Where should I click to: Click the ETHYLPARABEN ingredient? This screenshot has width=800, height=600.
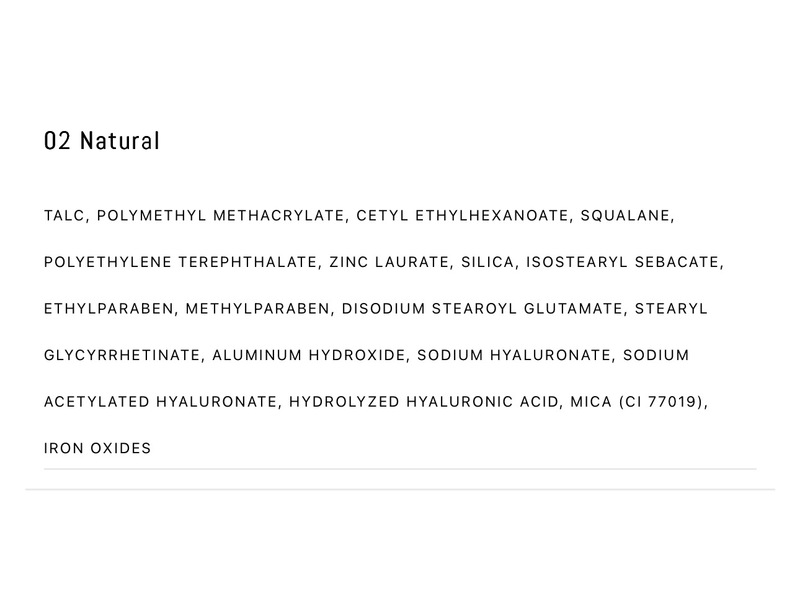point(110,309)
